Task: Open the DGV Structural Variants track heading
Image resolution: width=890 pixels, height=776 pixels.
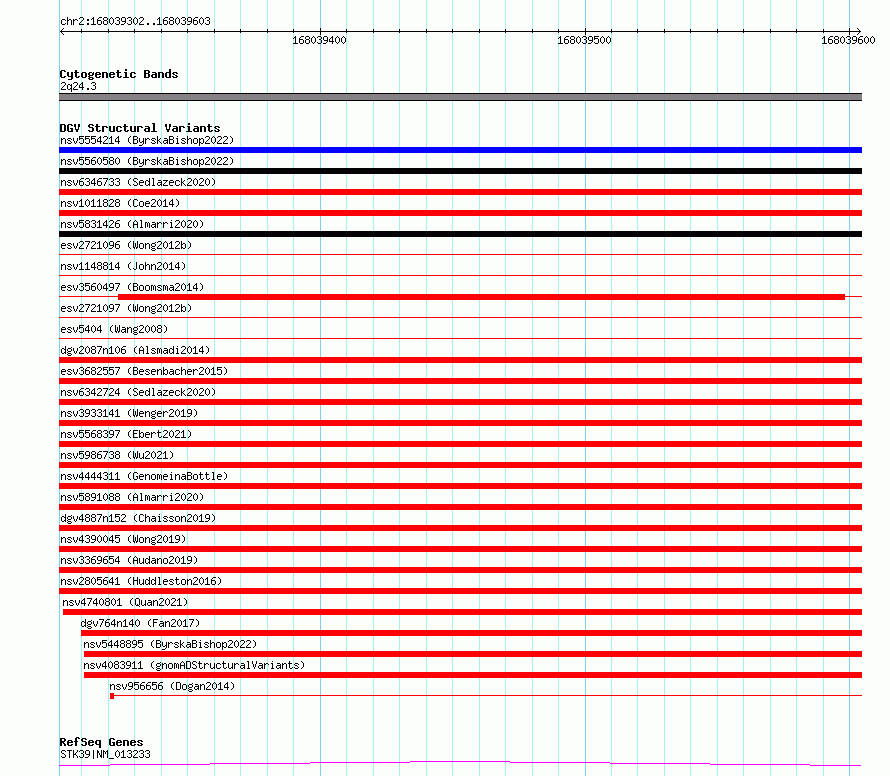Action: (x=140, y=128)
